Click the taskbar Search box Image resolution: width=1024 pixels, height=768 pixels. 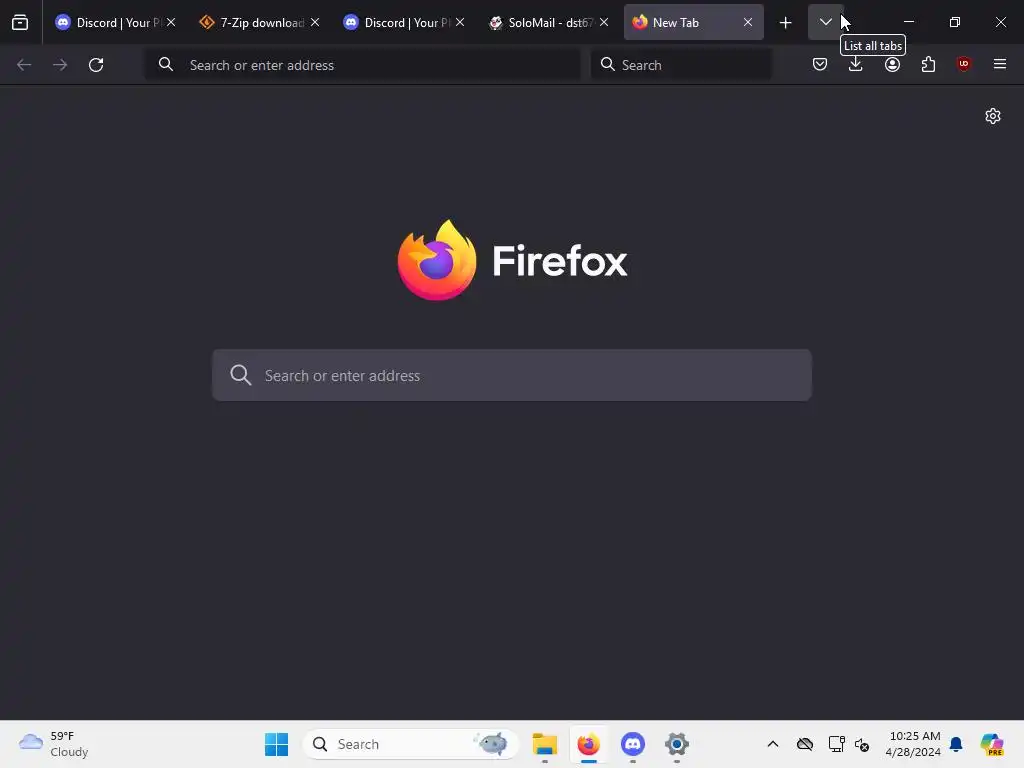411,744
